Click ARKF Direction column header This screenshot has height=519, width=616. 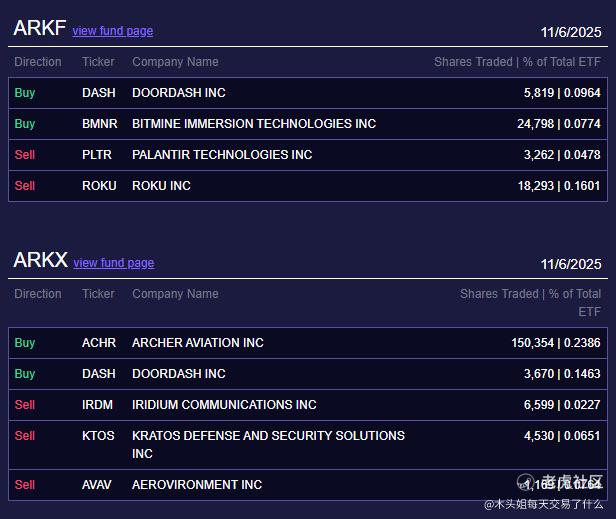click(38, 62)
